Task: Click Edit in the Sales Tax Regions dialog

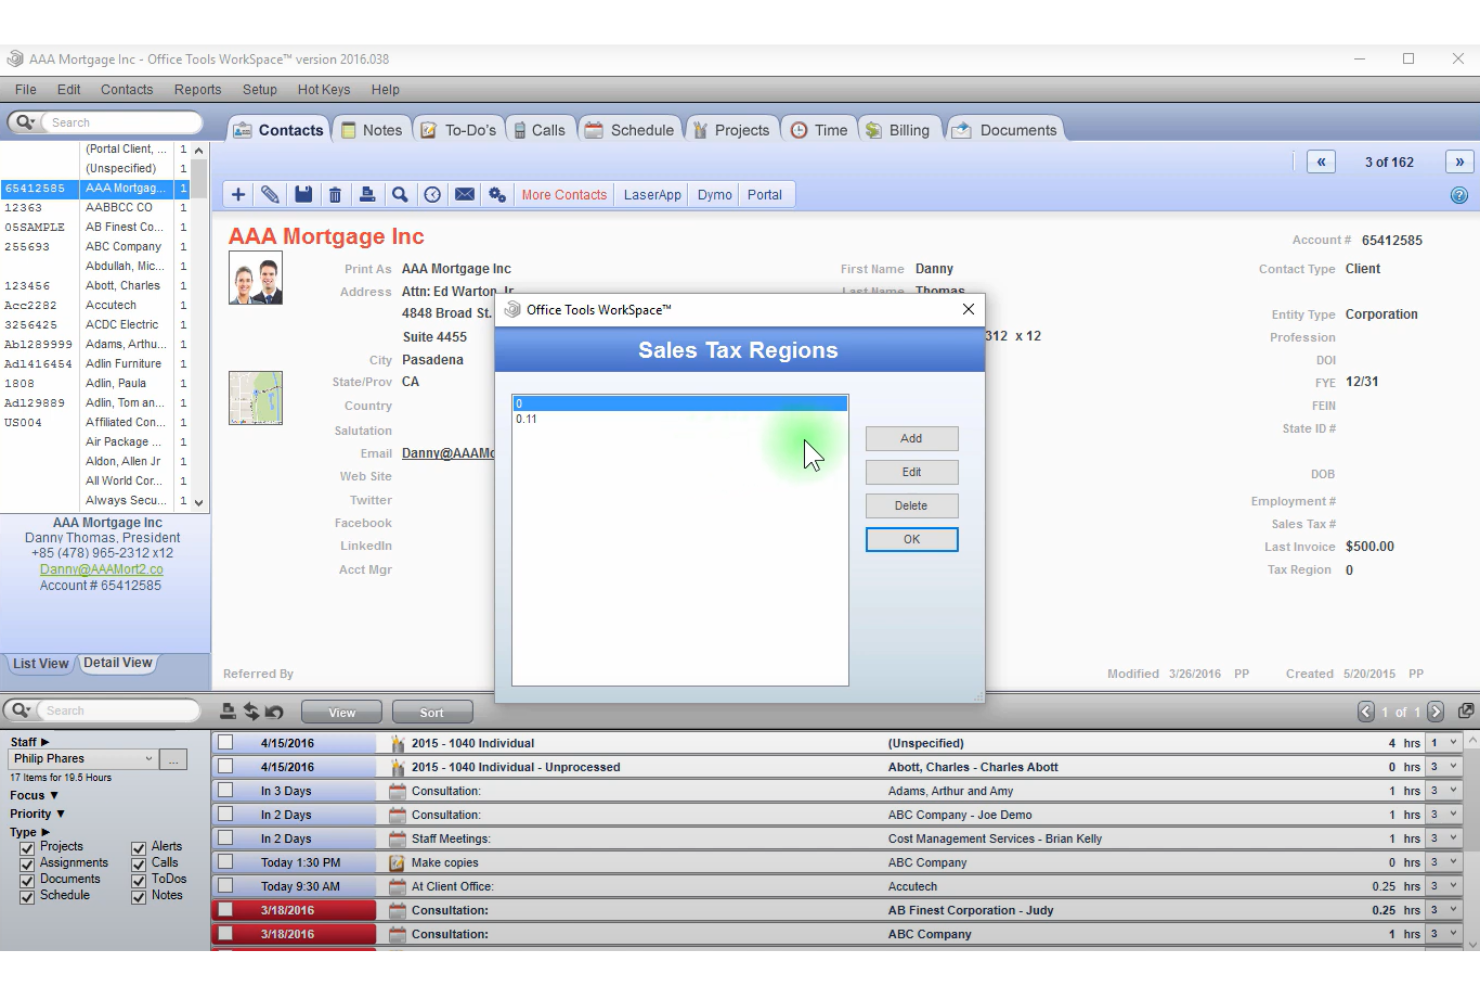Action: (911, 472)
